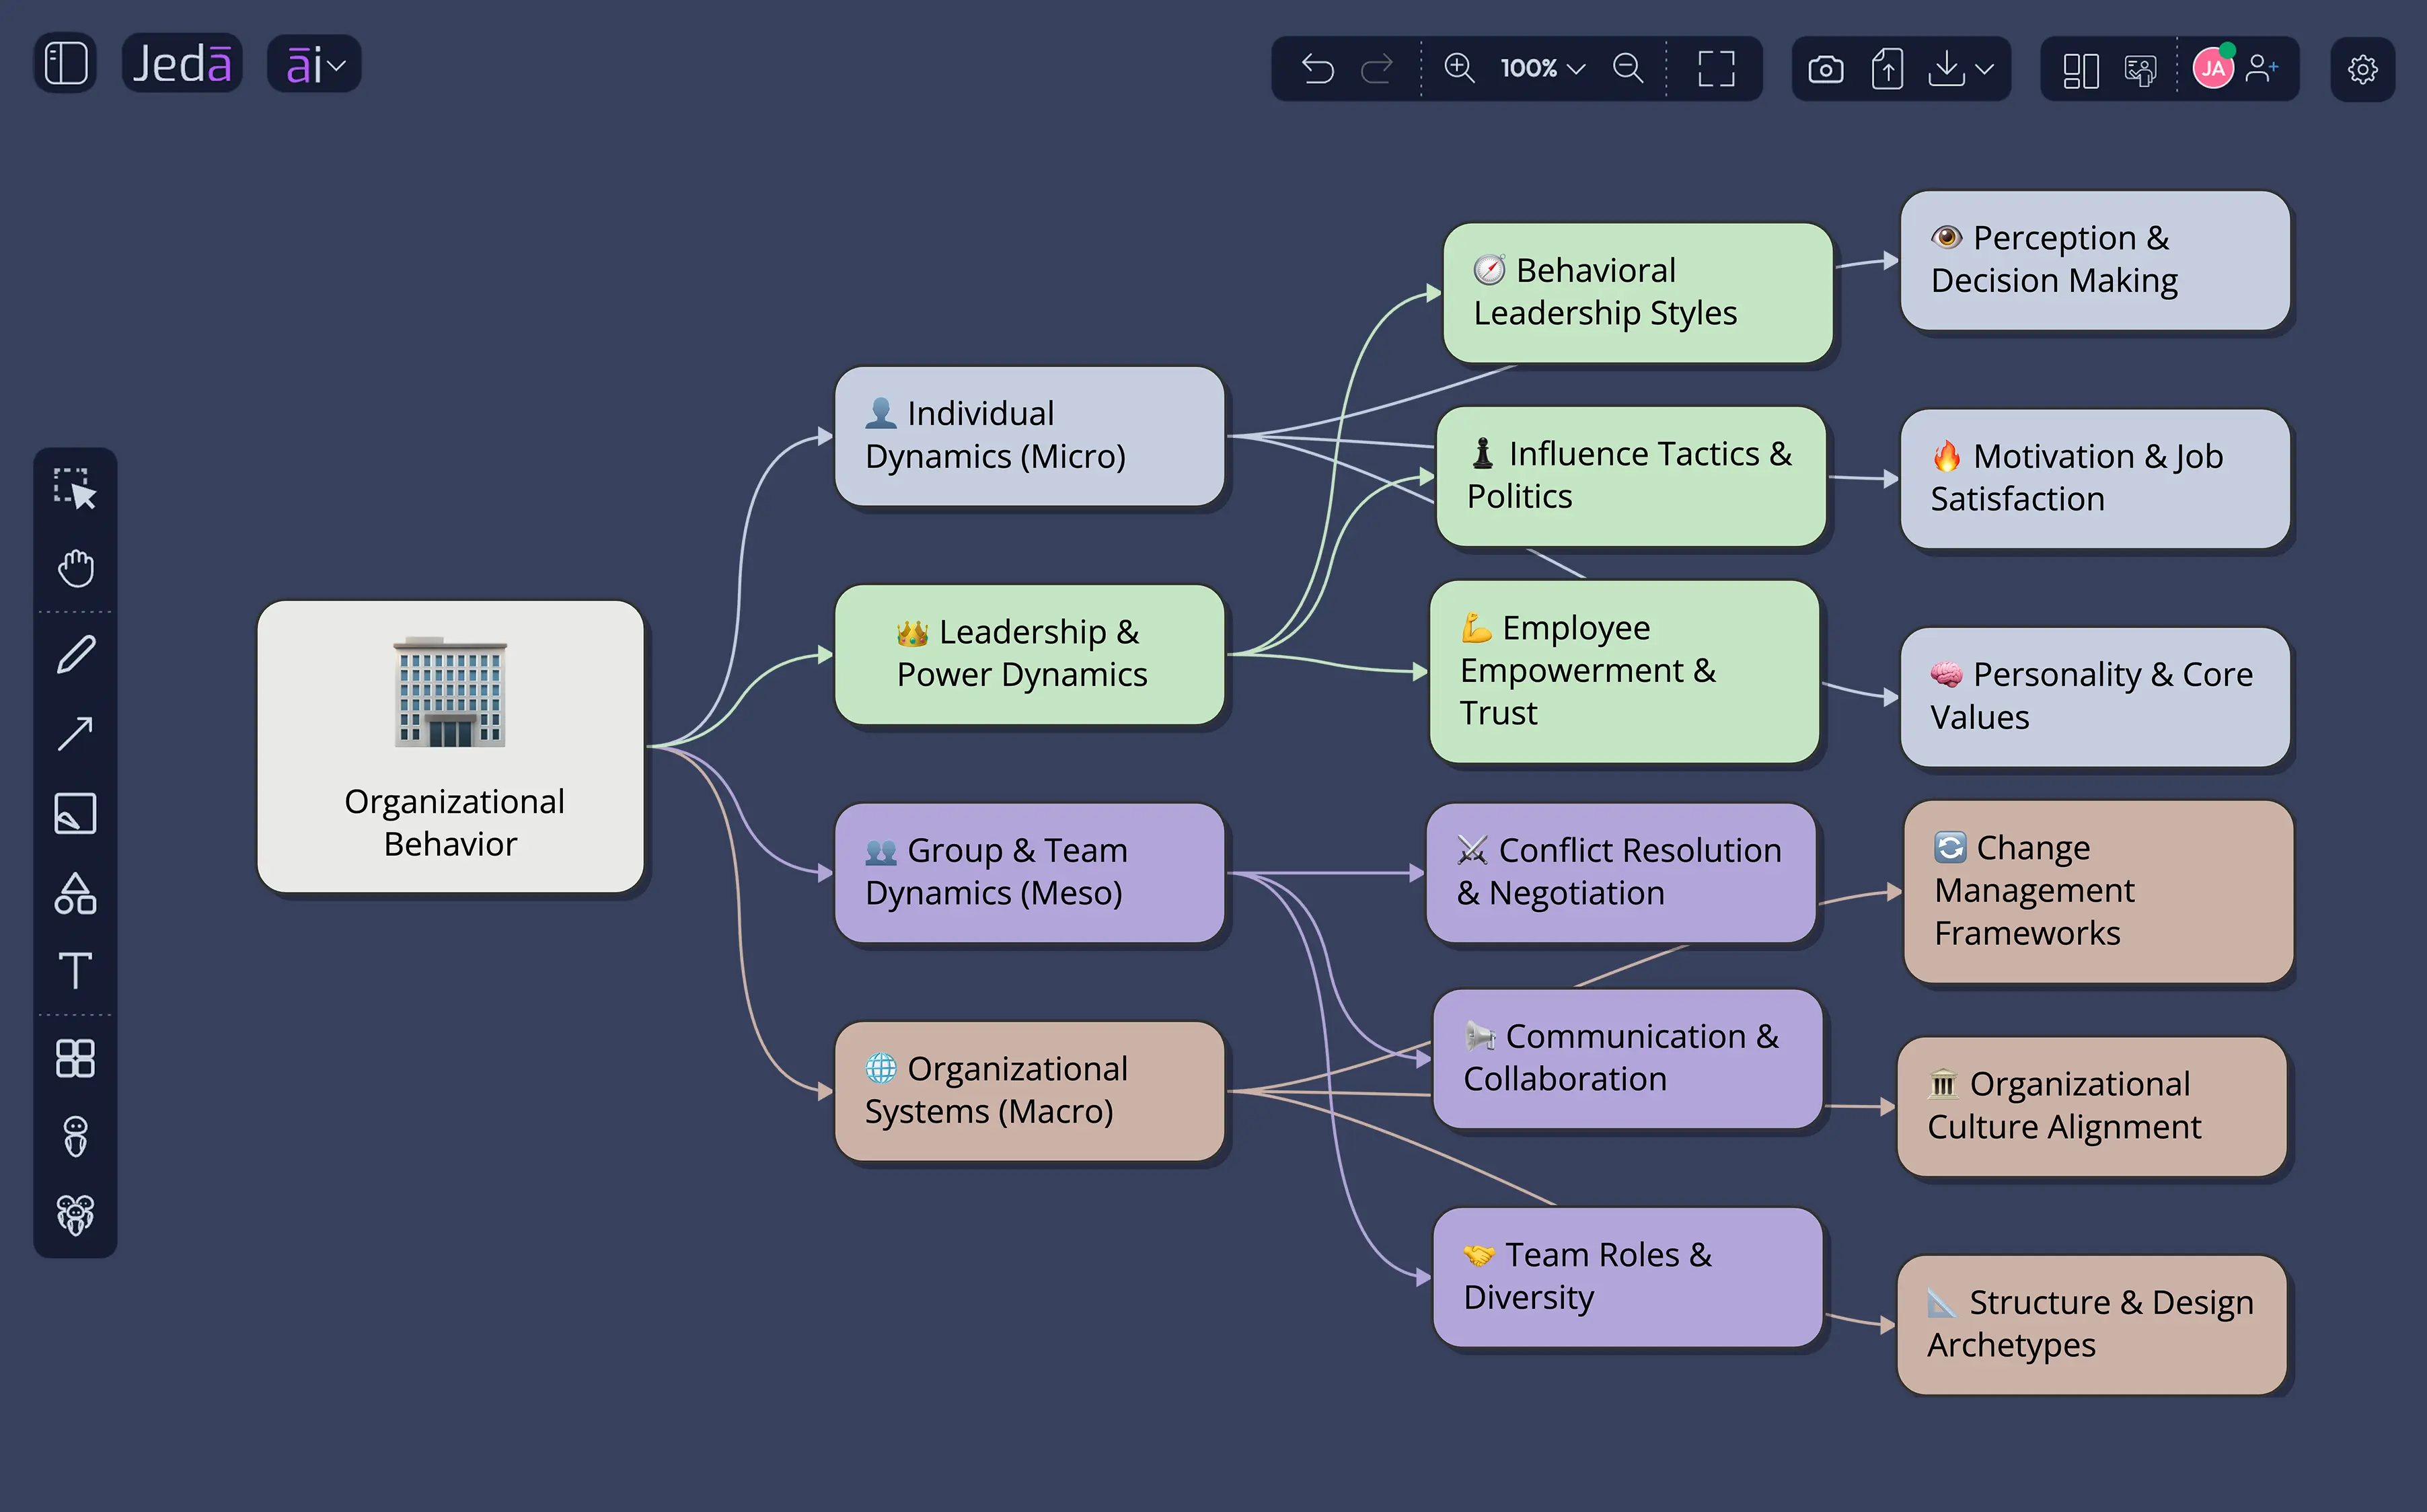2427x1512 pixels.
Task: Select the pencil draw tool
Action: coord(75,655)
